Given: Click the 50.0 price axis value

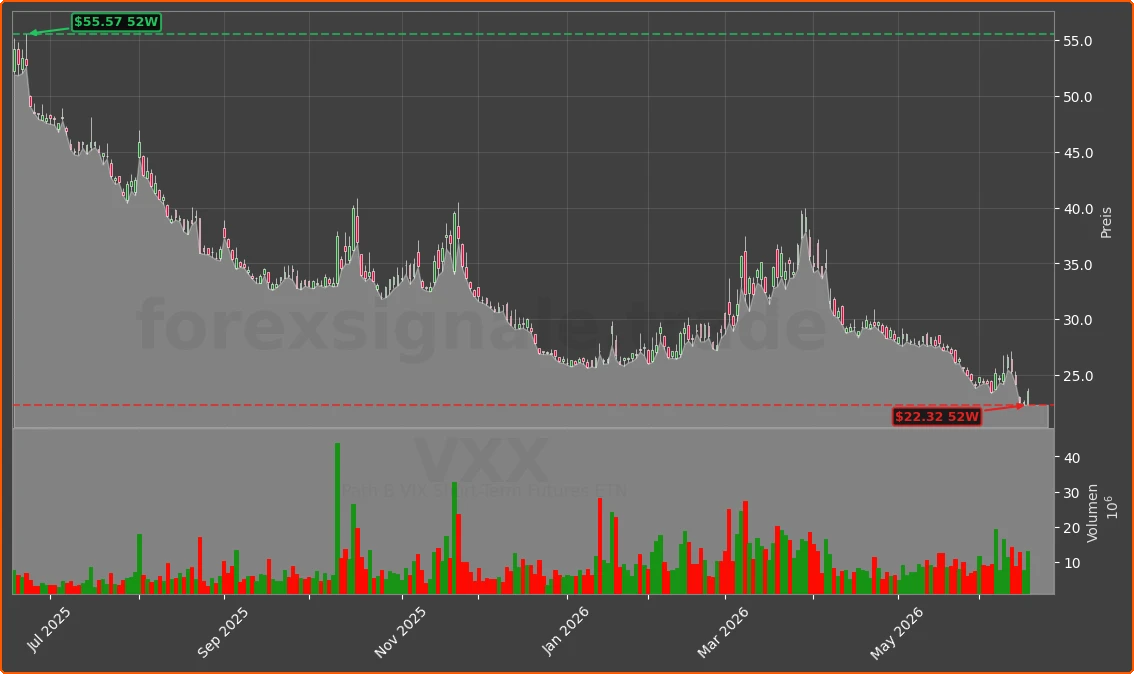Looking at the screenshot, I should pos(1078,97).
